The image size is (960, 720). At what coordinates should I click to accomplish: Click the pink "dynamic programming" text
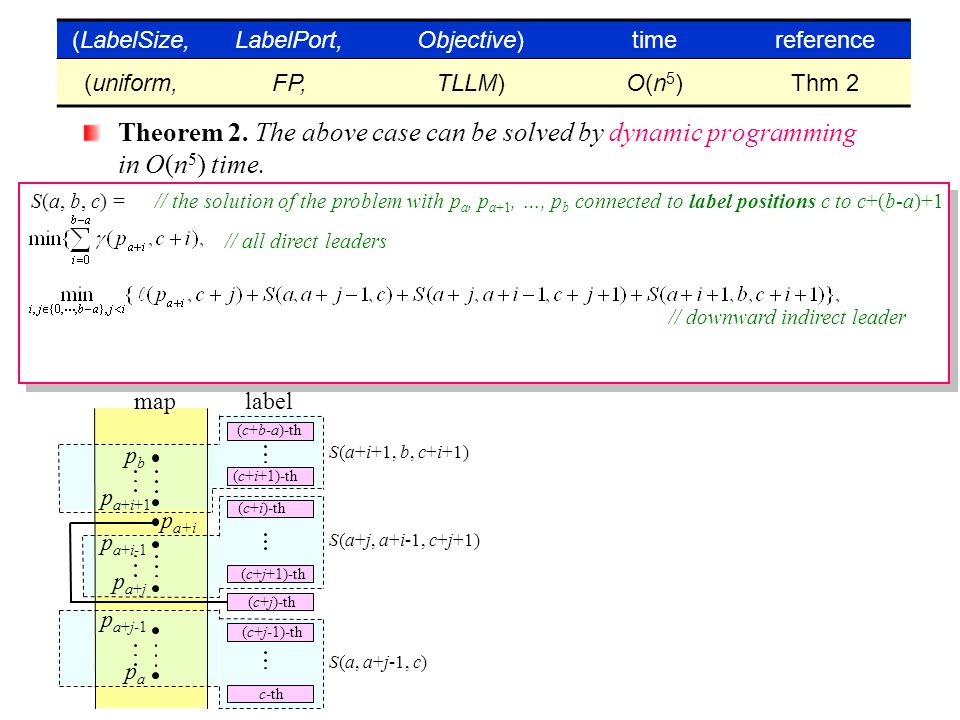tap(732, 133)
